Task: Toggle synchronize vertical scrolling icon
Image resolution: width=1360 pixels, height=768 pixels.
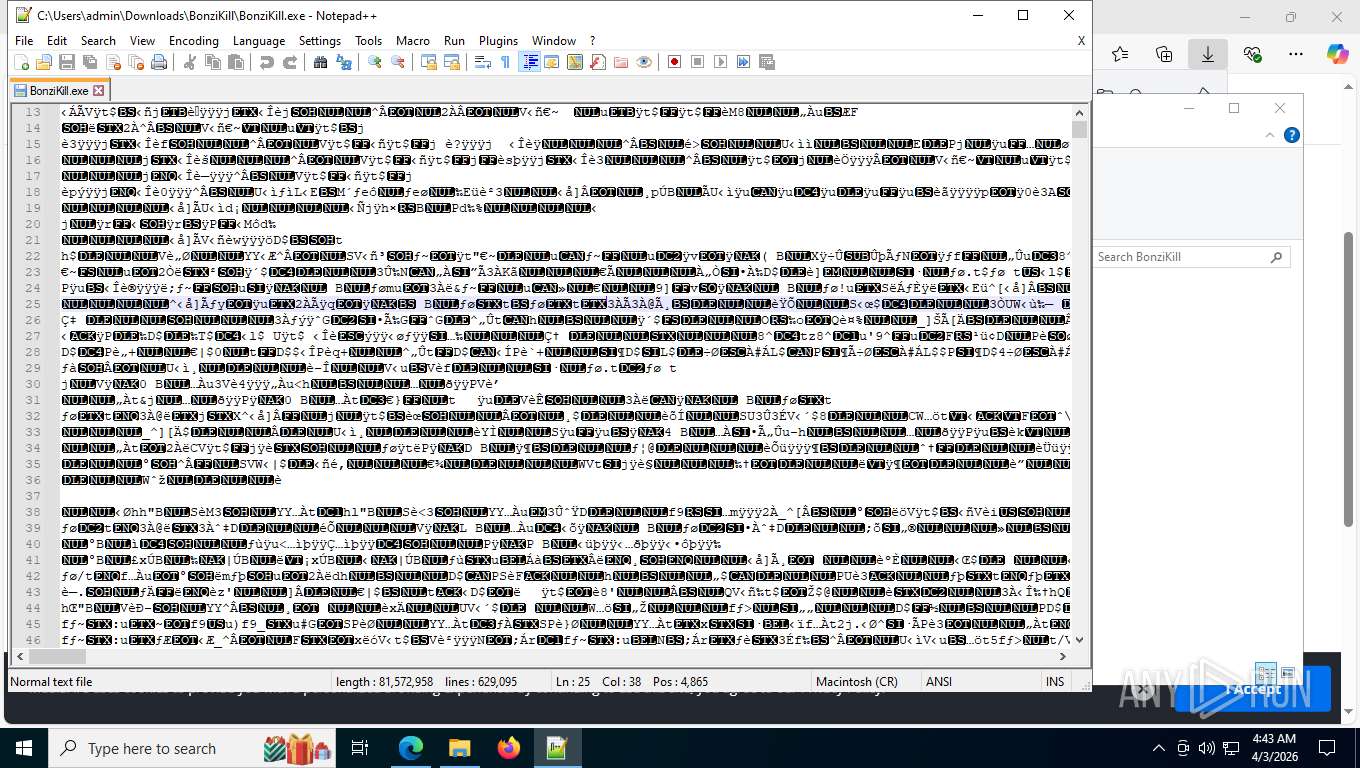Action: [428, 62]
